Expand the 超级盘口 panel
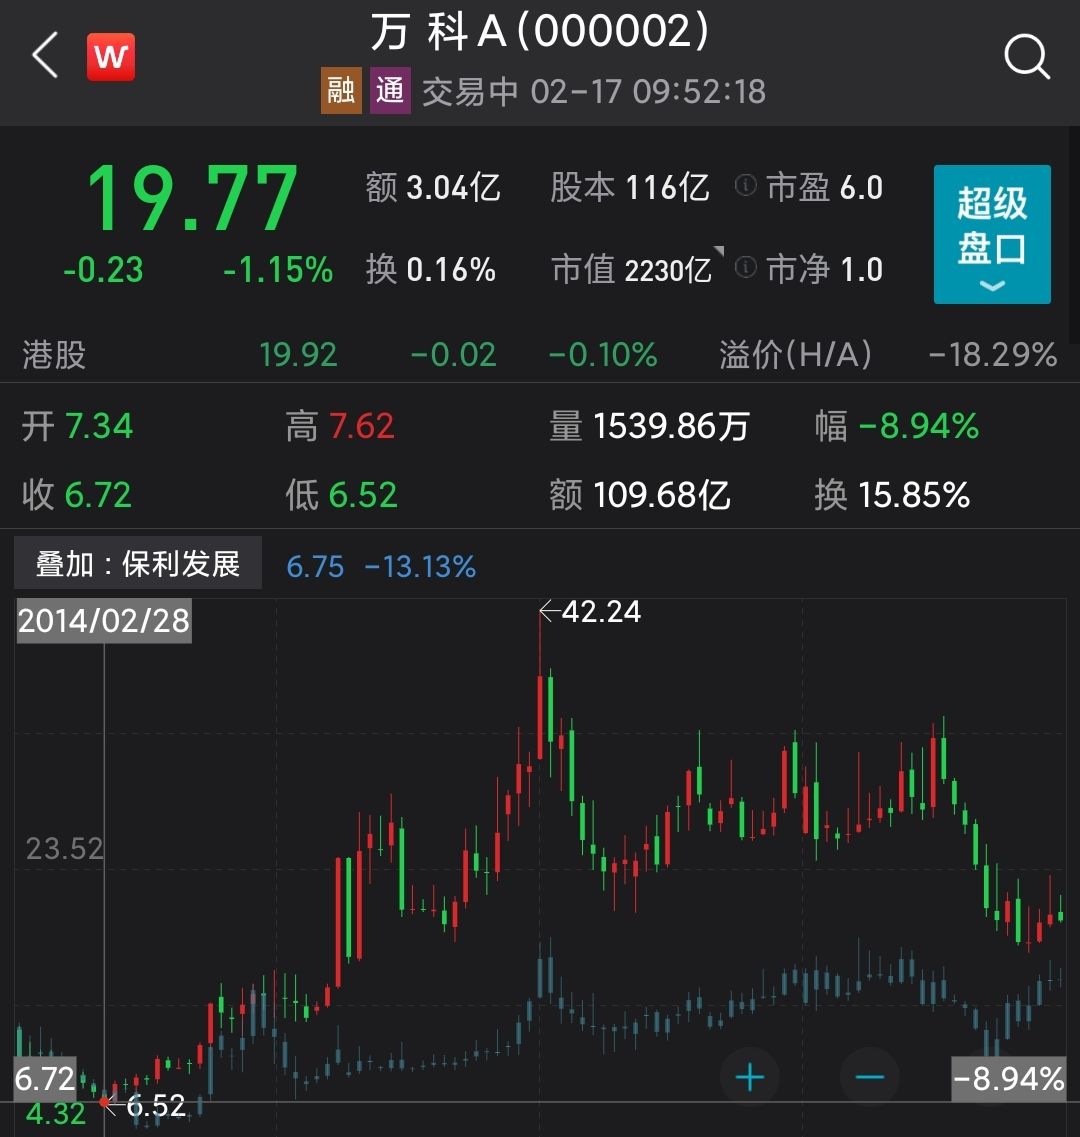The height and width of the screenshot is (1137, 1080). click(x=992, y=234)
